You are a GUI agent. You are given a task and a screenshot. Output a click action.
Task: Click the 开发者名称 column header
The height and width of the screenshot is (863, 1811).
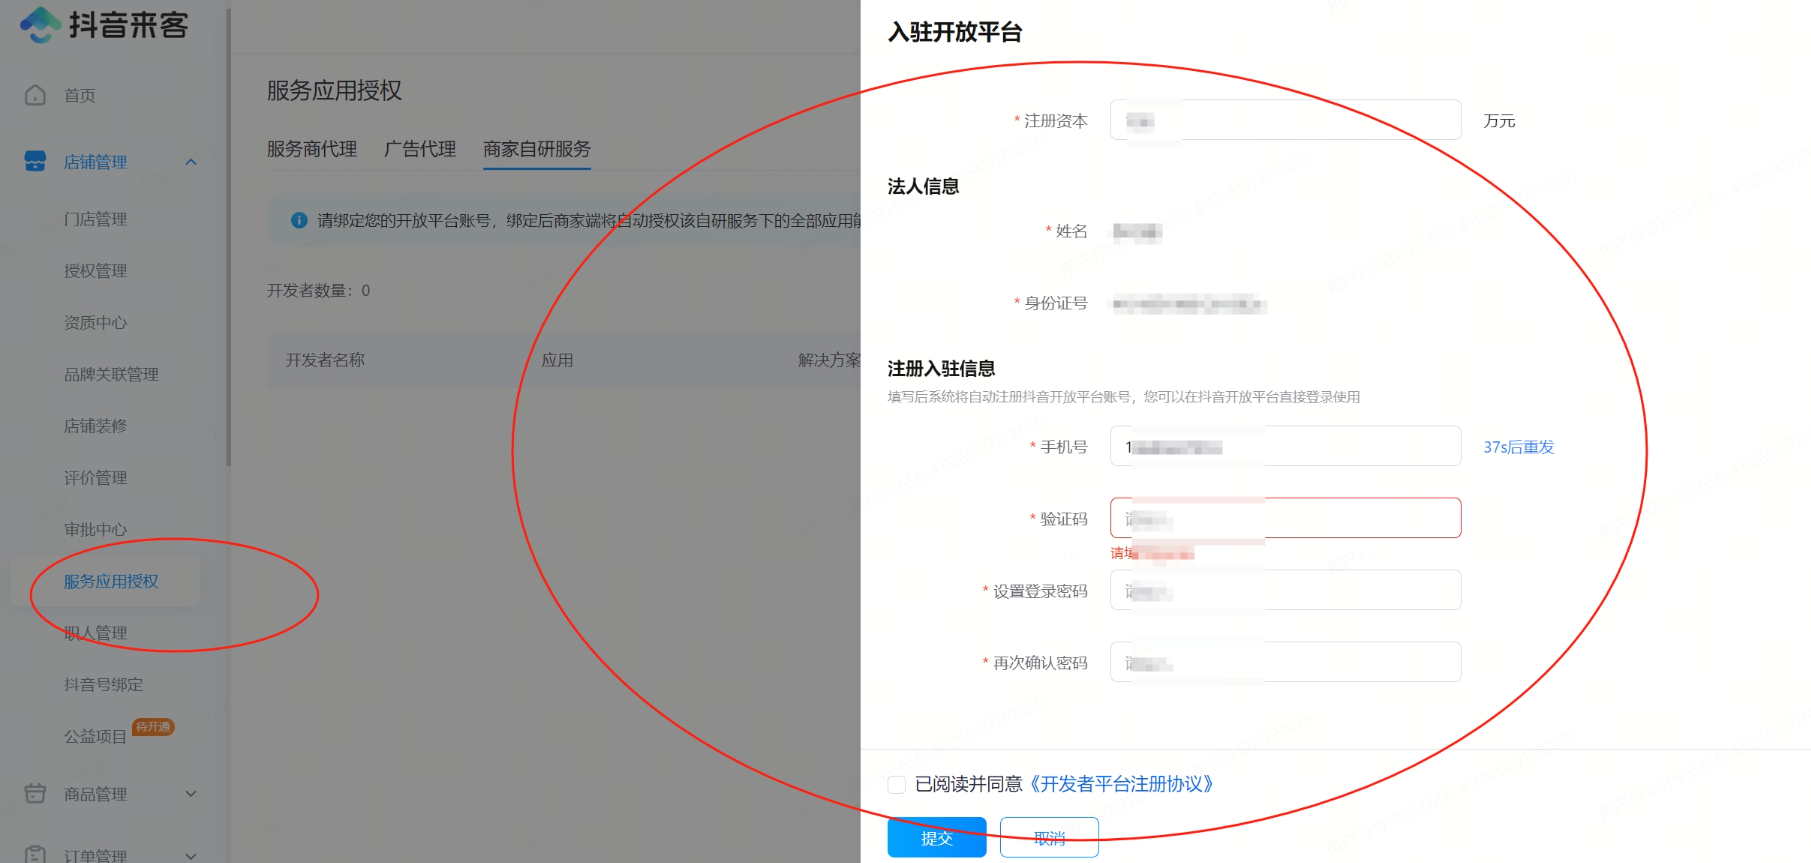[326, 360]
